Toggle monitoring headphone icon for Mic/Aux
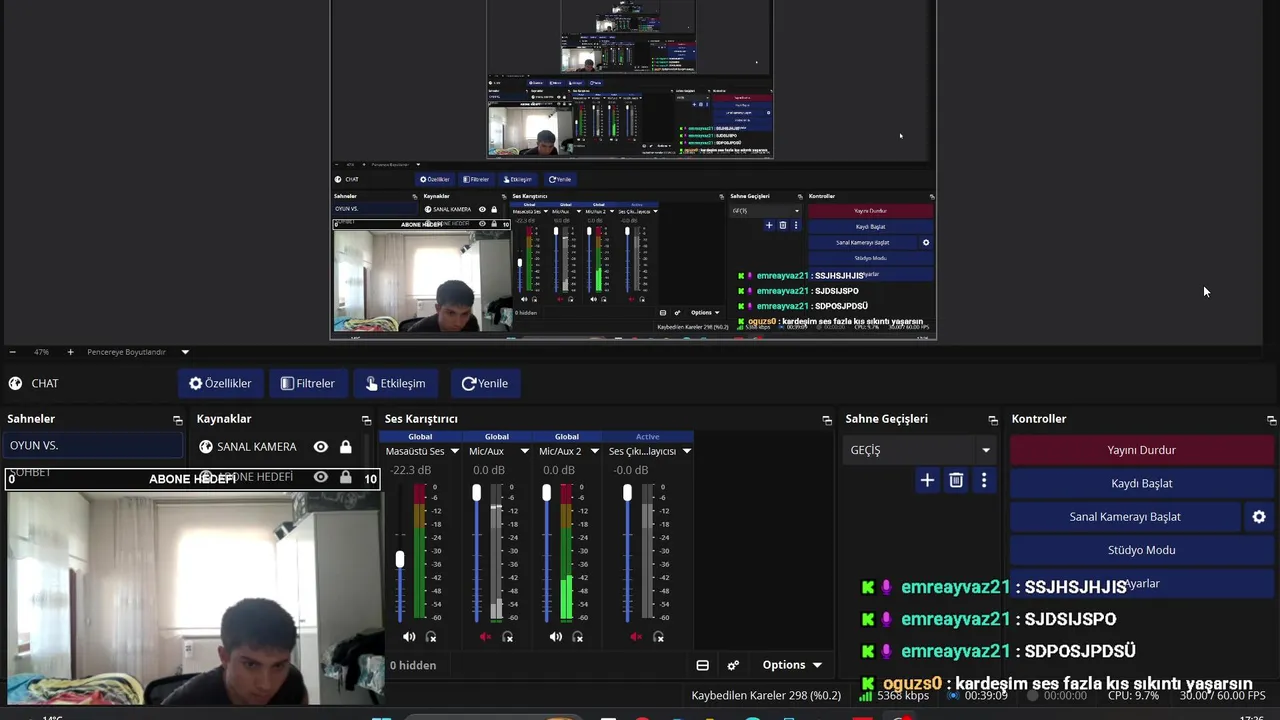 click(508, 637)
